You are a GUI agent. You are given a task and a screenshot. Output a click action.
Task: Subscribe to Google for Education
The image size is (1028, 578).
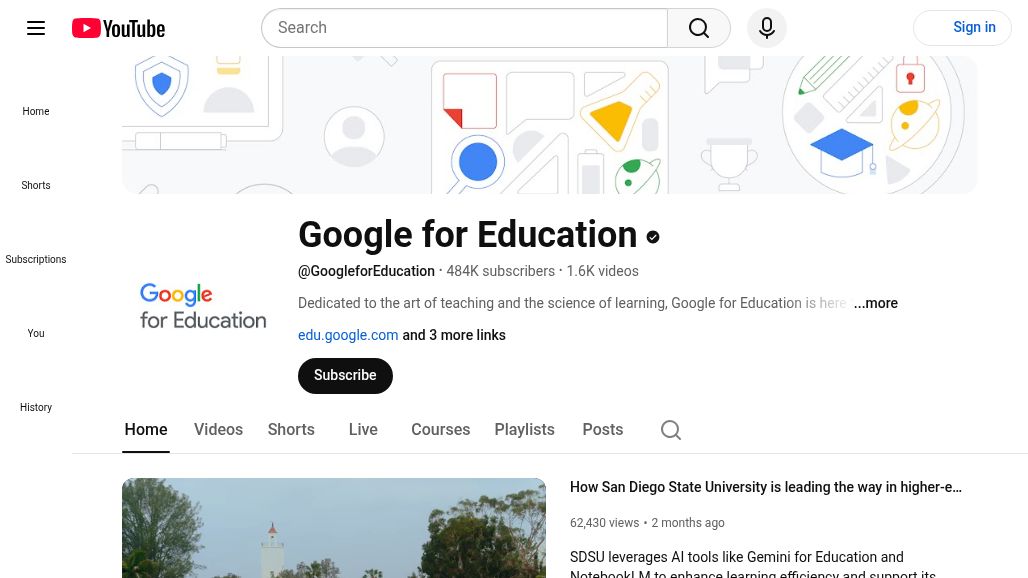coord(345,376)
